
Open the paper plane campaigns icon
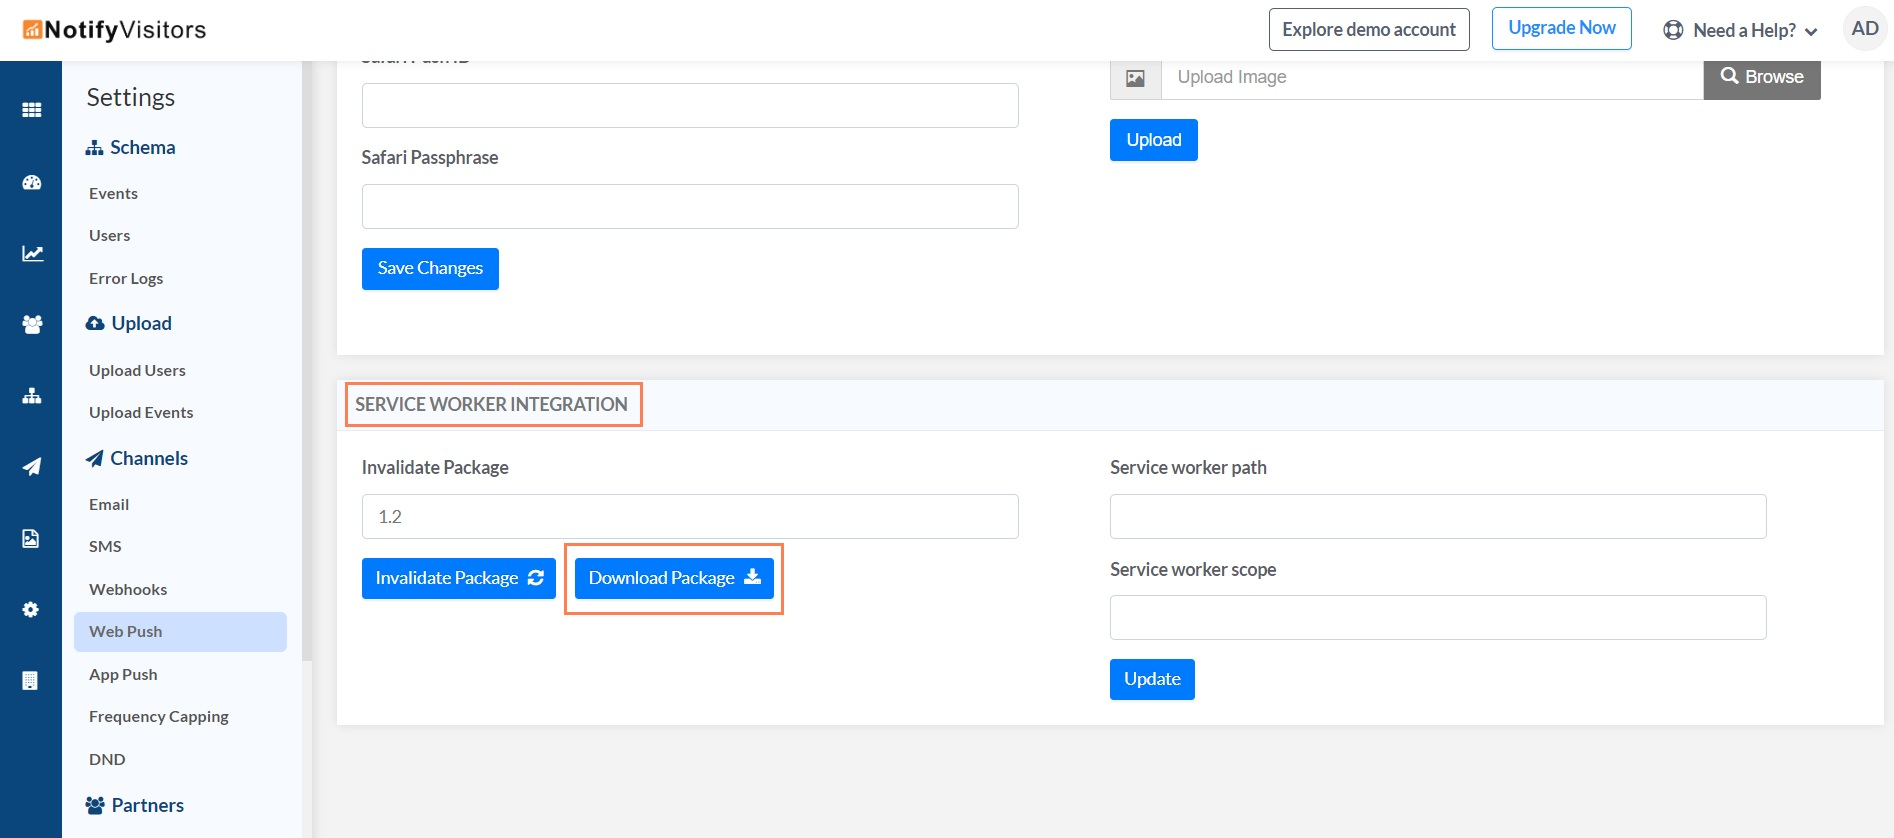32,467
